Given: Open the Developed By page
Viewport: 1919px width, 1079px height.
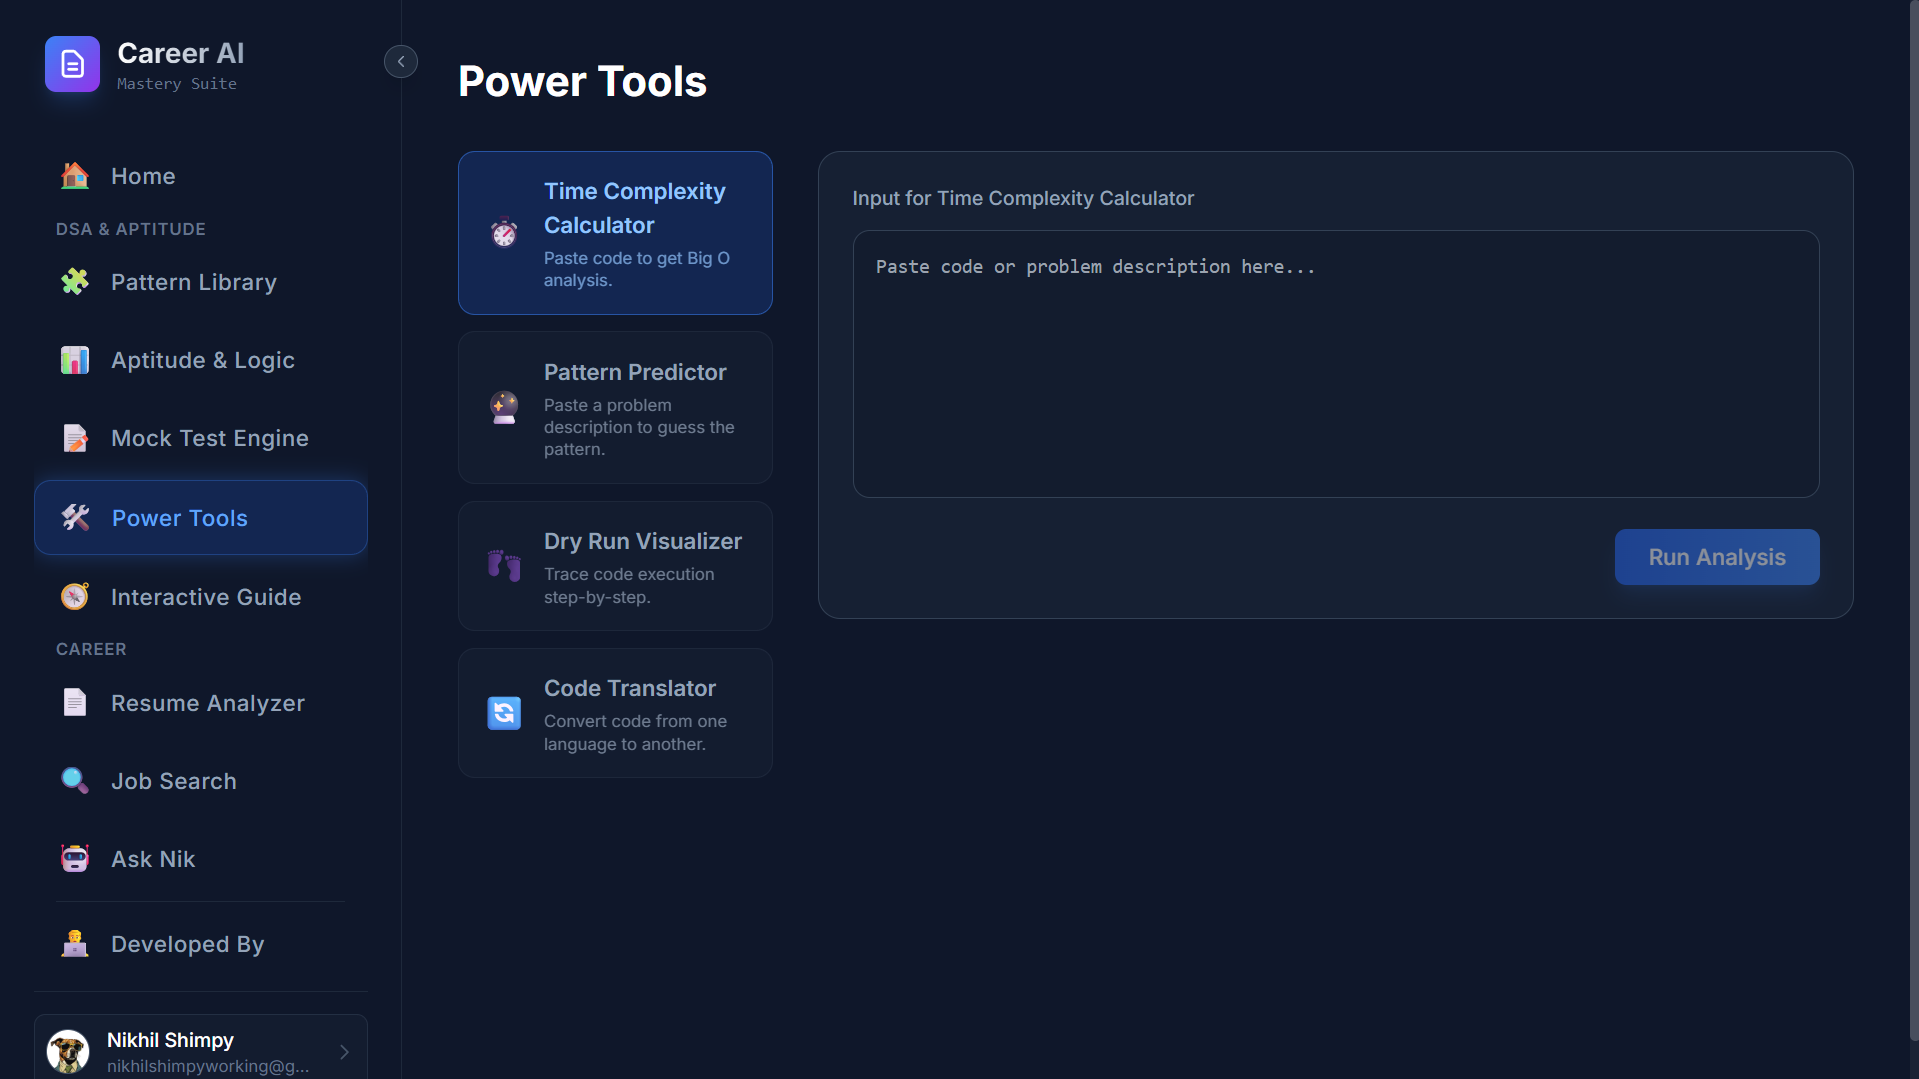Looking at the screenshot, I should pos(201,944).
